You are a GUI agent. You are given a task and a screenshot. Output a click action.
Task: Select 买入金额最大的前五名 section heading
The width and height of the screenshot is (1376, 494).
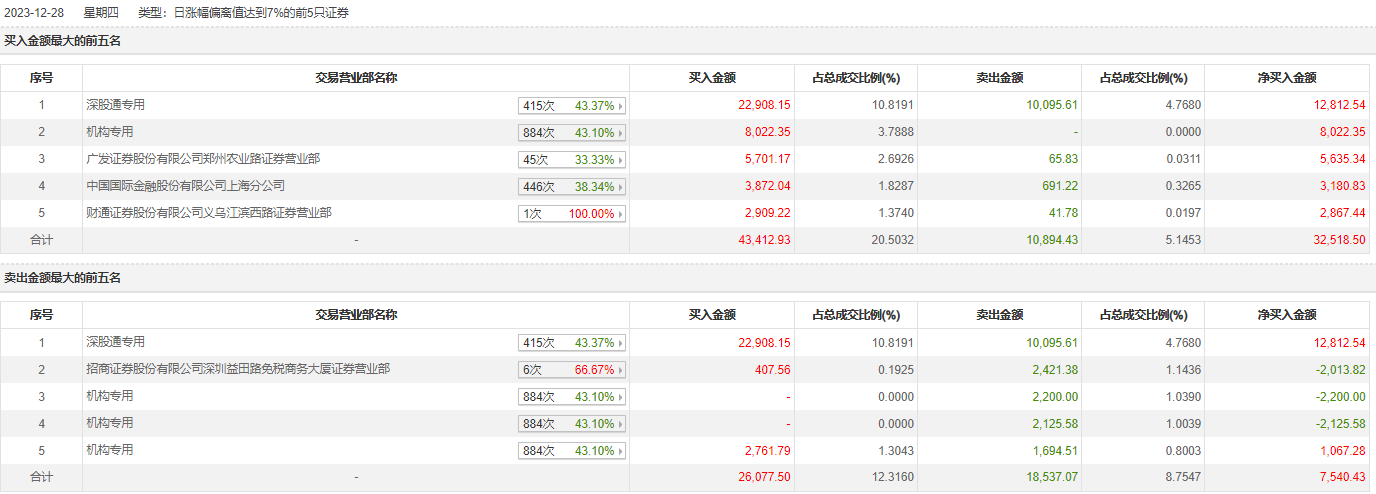click(63, 41)
